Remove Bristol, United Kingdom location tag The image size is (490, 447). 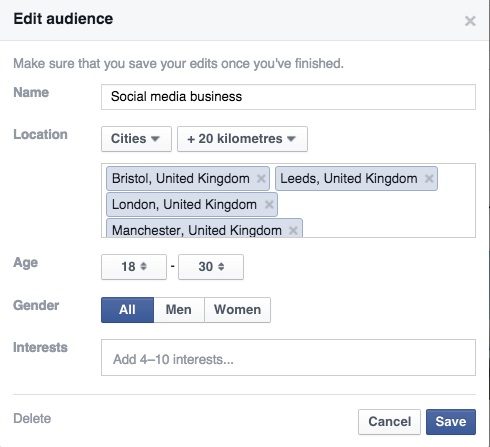point(261,179)
